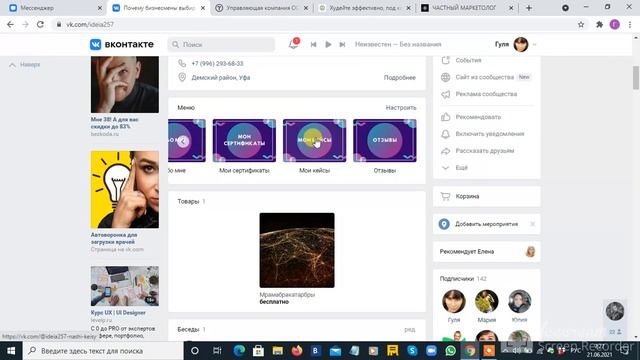Open the product image under Товары
This screenshot has width=640, height=360.
[297, 250]
